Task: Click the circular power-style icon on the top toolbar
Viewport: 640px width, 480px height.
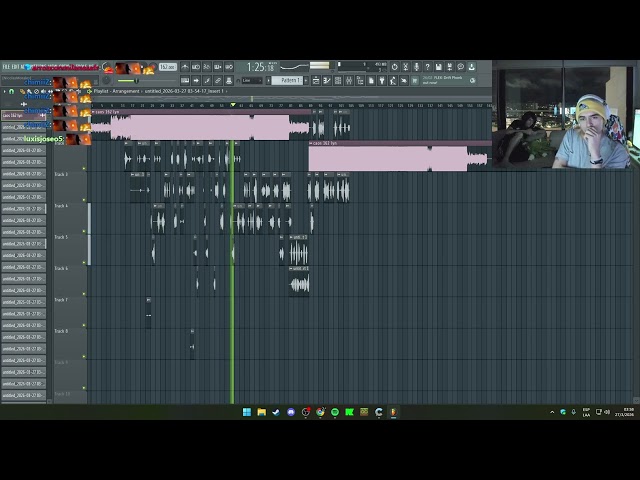Action: tap(395, 67)
